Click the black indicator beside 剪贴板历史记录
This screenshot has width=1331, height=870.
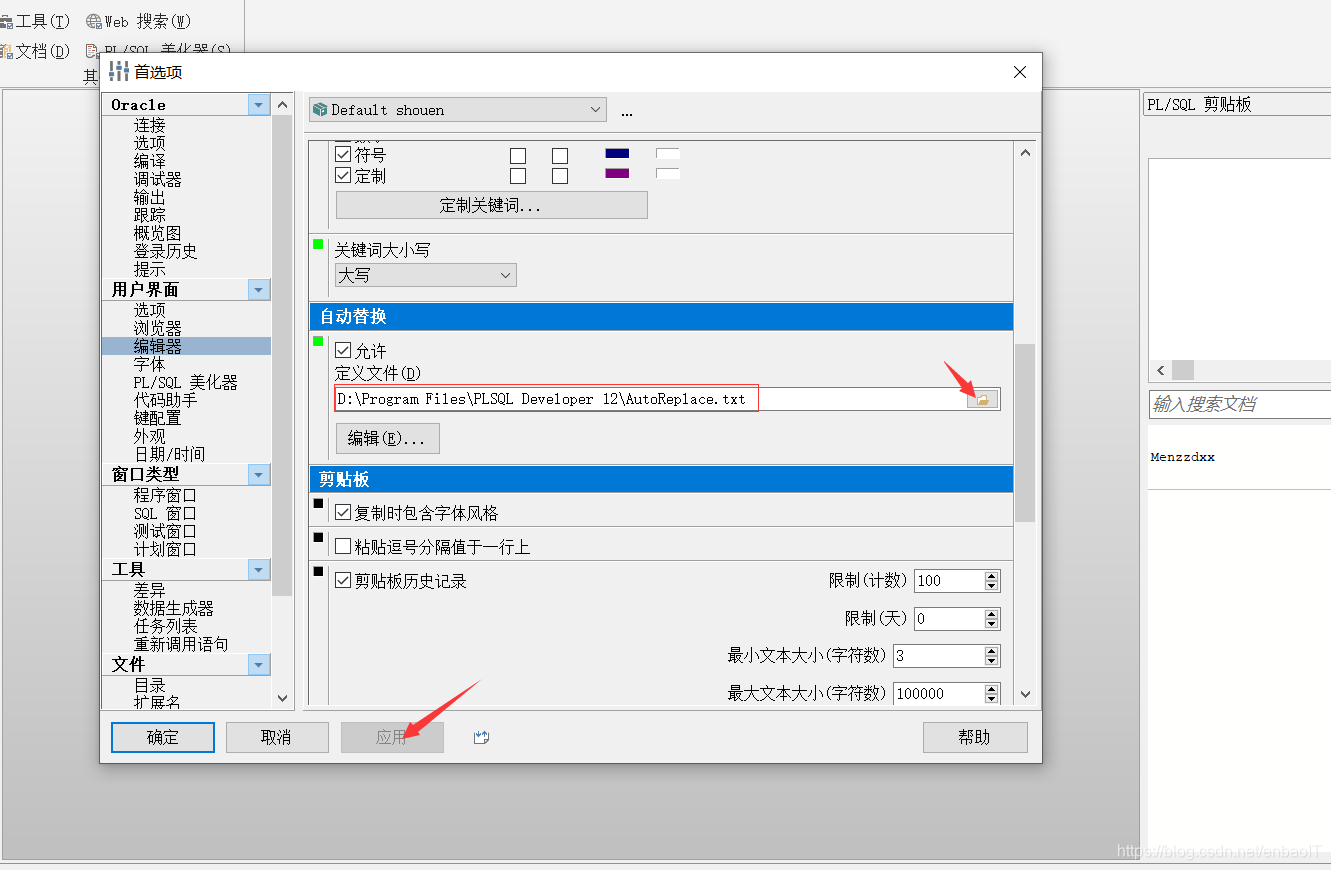coord(319,571)
